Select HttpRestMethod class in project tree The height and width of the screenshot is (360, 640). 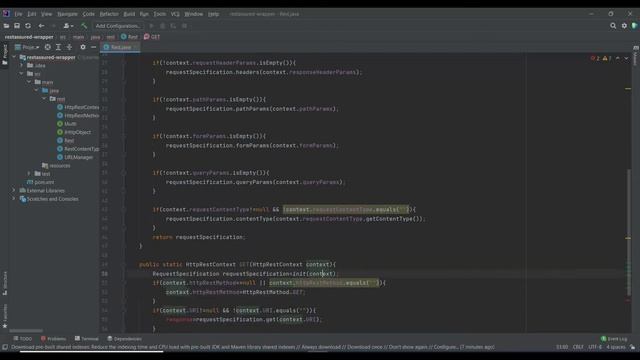78,116
